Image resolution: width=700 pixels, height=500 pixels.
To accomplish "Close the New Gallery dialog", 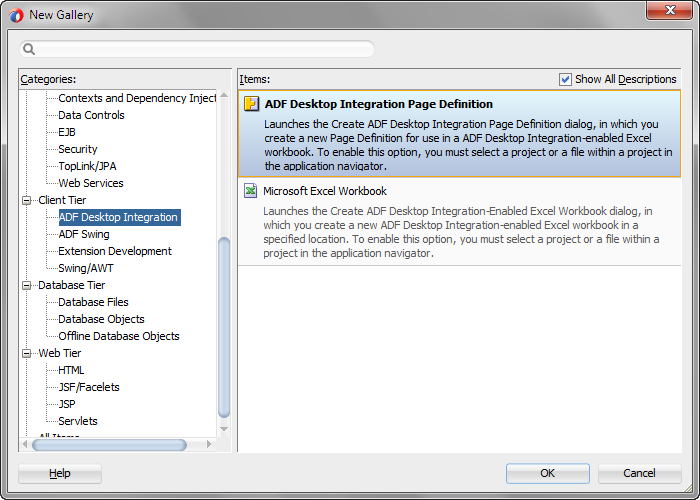I will pyautogui.click(x=669, y=10).
